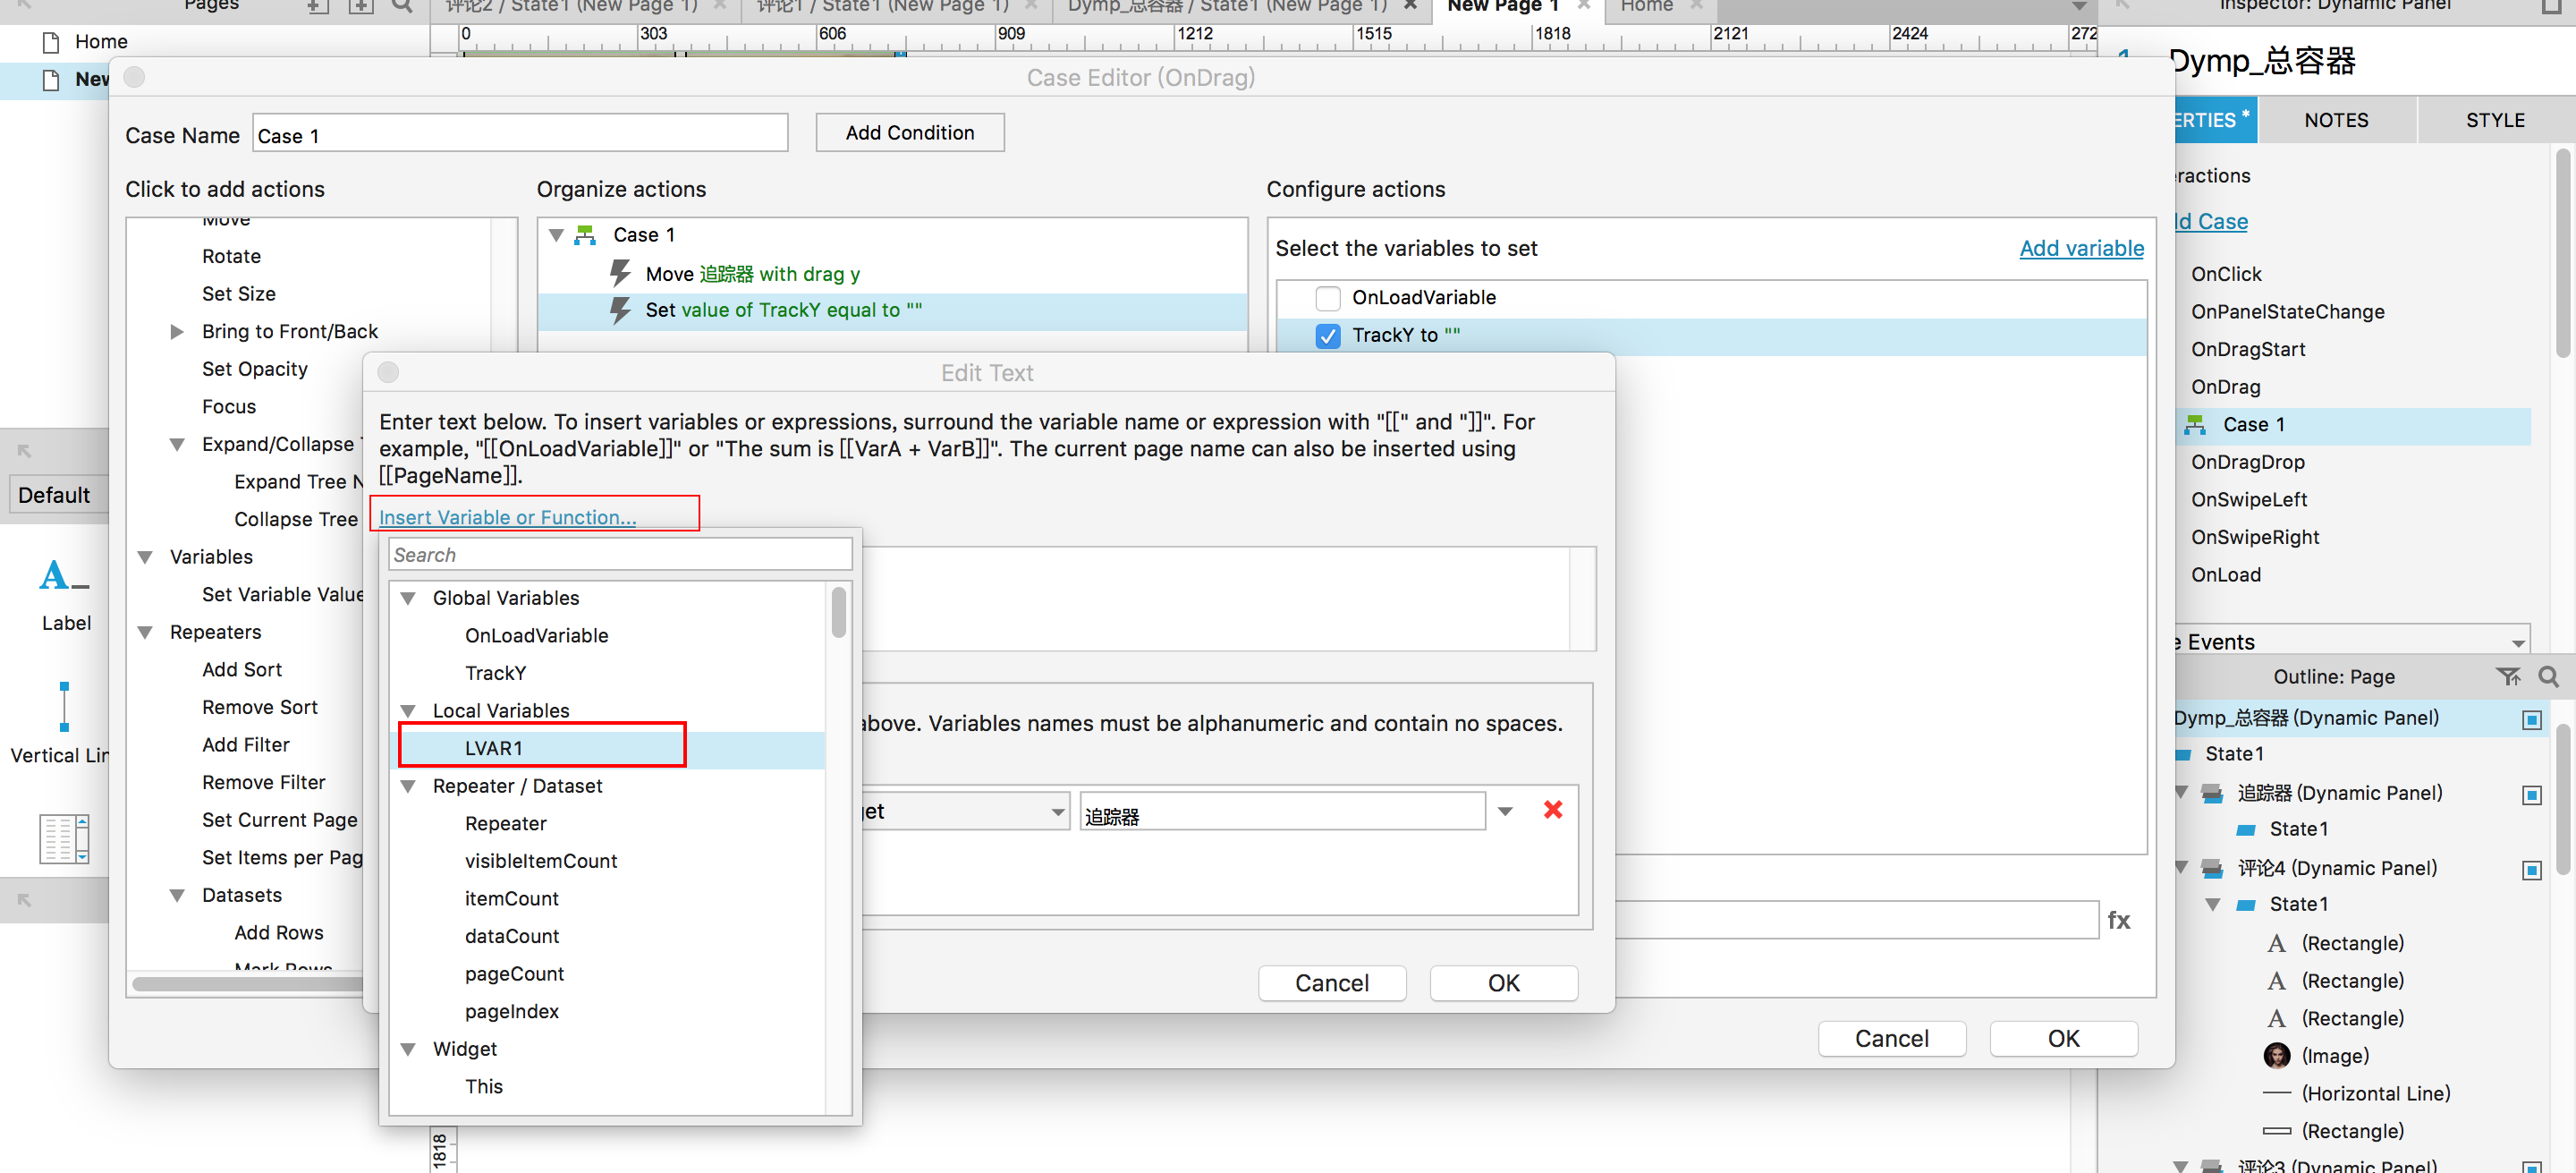Click the fx function button
The height and width of the screenshot is (1173, 2576).
2118,920
